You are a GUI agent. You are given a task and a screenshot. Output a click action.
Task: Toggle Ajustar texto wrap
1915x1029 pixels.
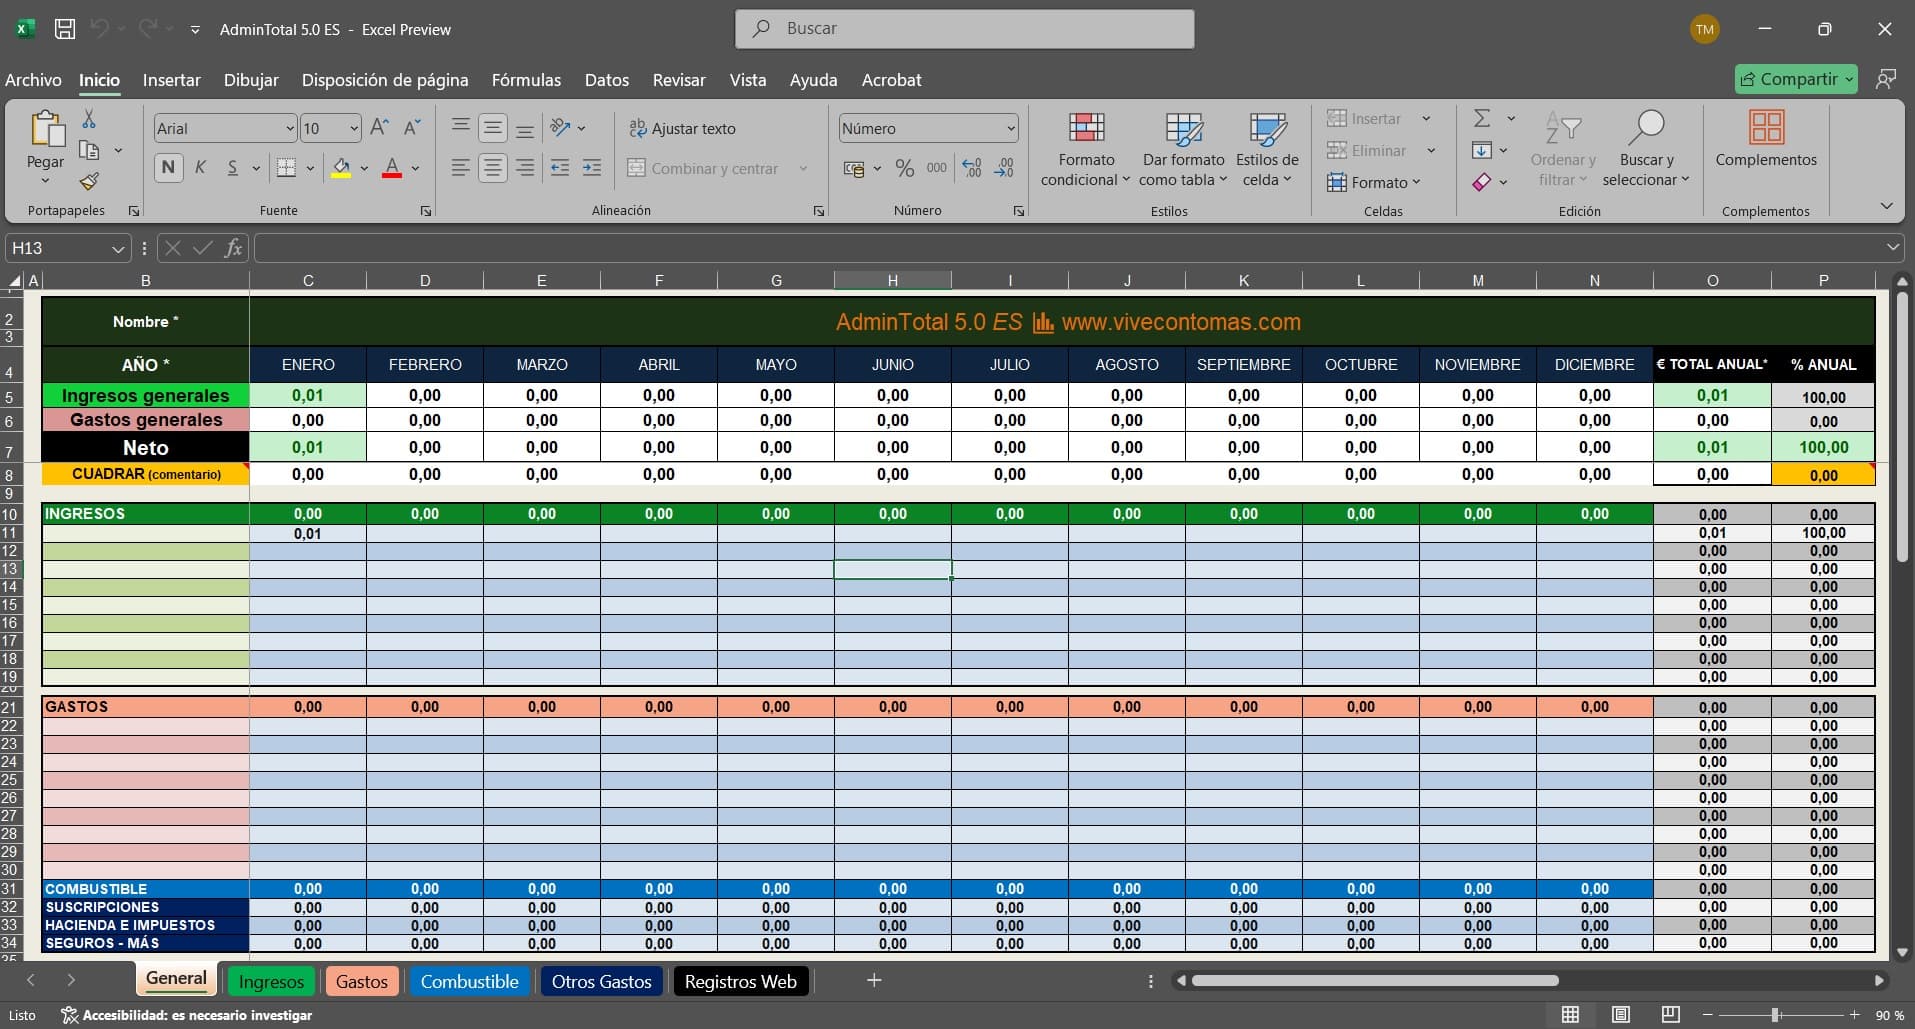coord(682,128)
